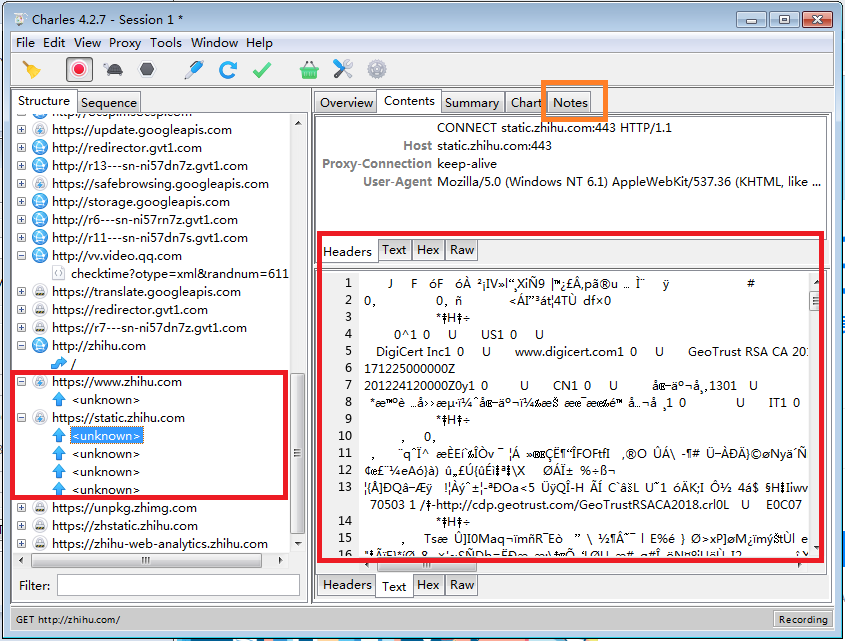The width and height of the screenshot is (845, 641).
Task: Select the Contents tab
Action: [409, 101]
